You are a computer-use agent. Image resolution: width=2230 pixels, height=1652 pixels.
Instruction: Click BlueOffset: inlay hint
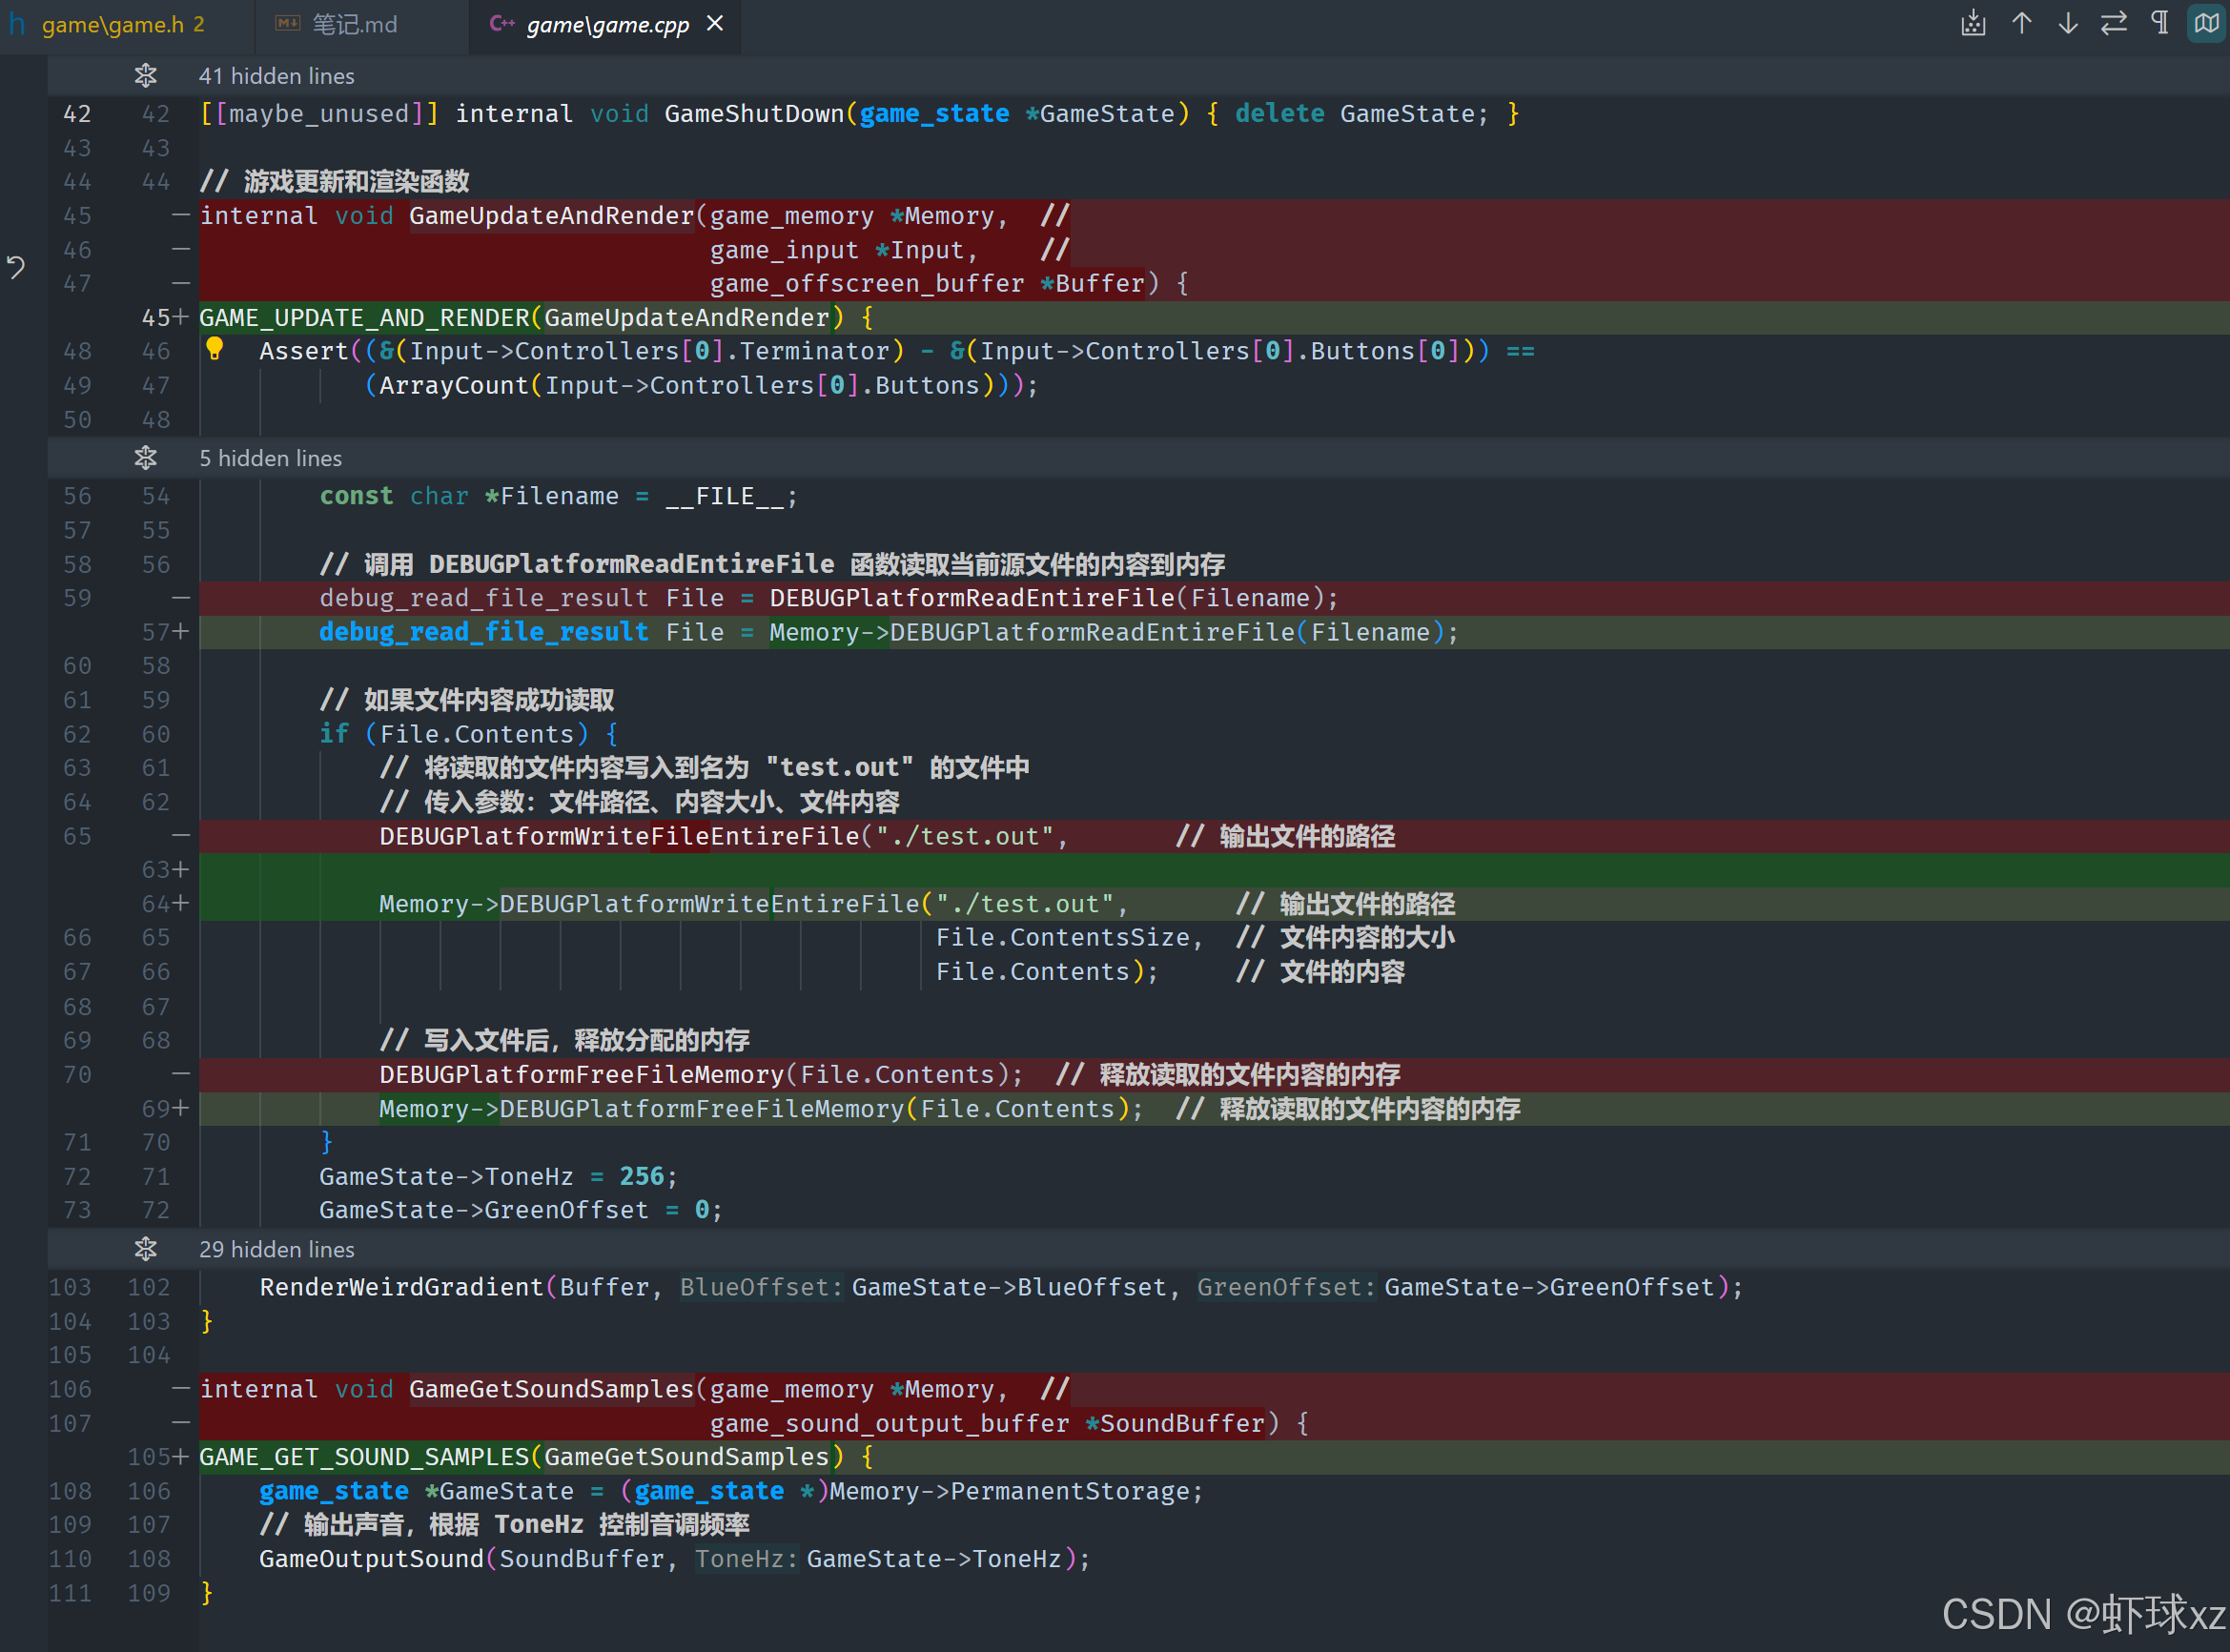click(x=762, y=1287)
